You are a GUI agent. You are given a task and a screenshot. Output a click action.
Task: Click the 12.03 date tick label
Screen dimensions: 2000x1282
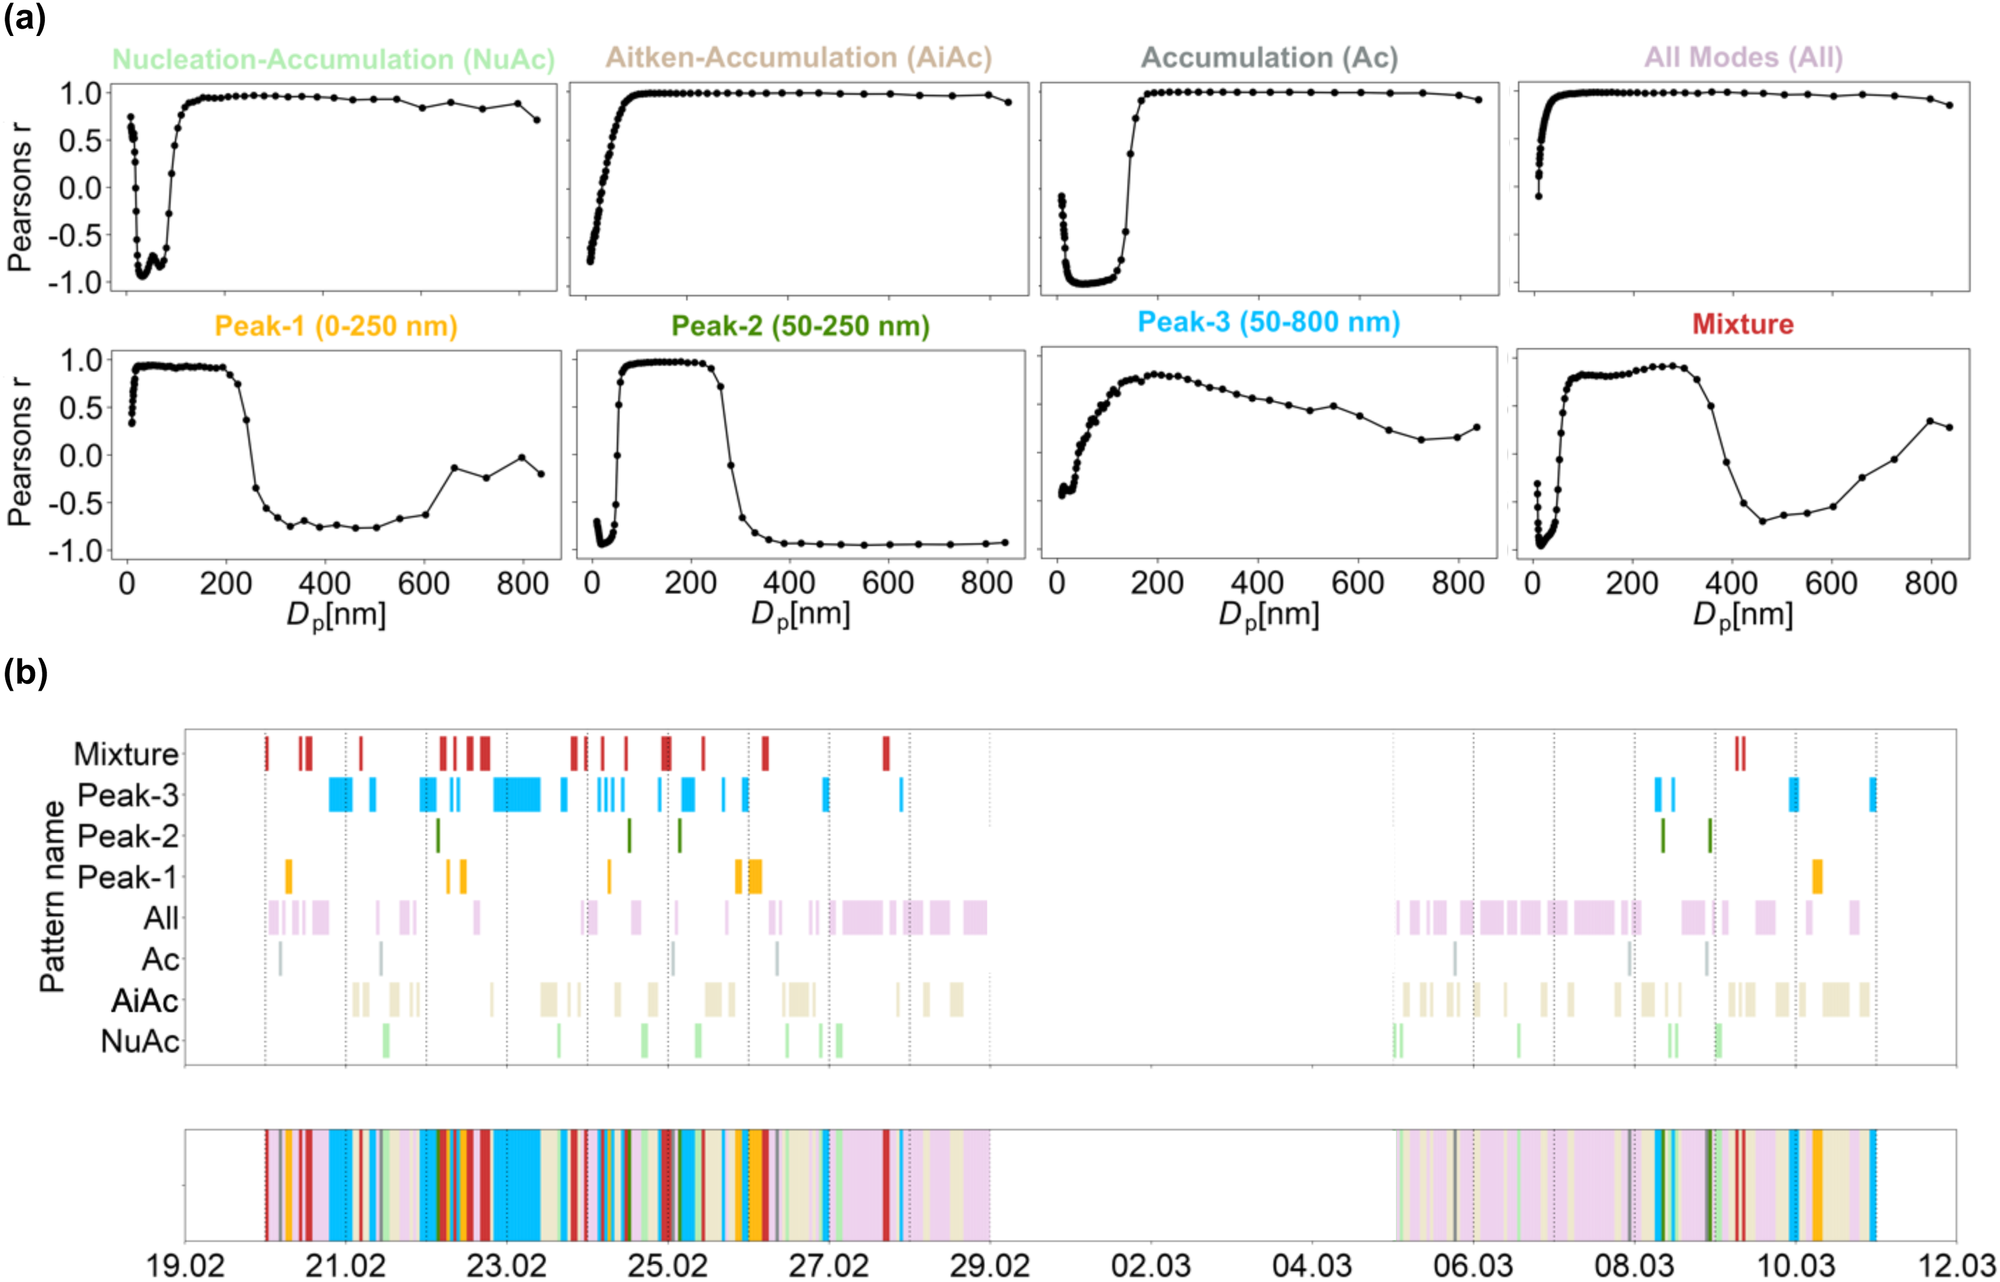point(1955,1265)
